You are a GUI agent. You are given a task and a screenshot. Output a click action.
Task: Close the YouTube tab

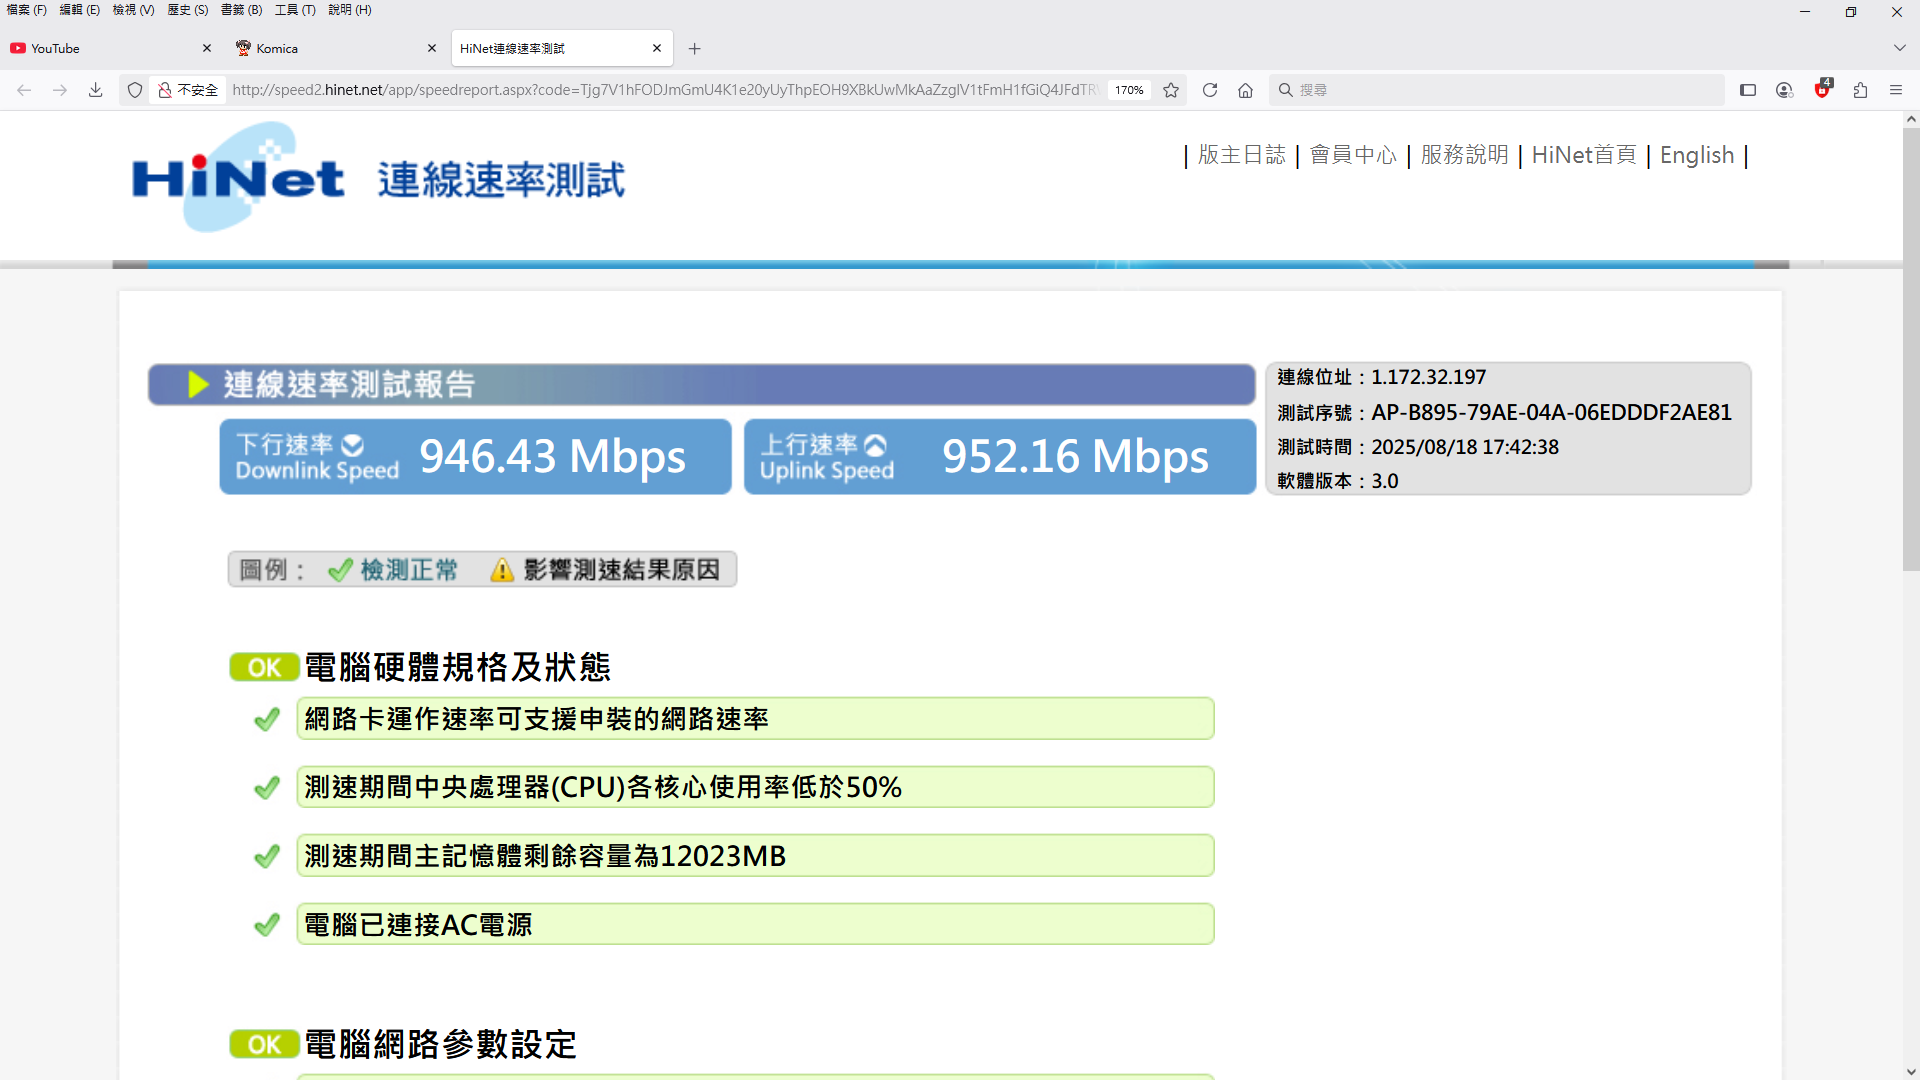(207, 48)
